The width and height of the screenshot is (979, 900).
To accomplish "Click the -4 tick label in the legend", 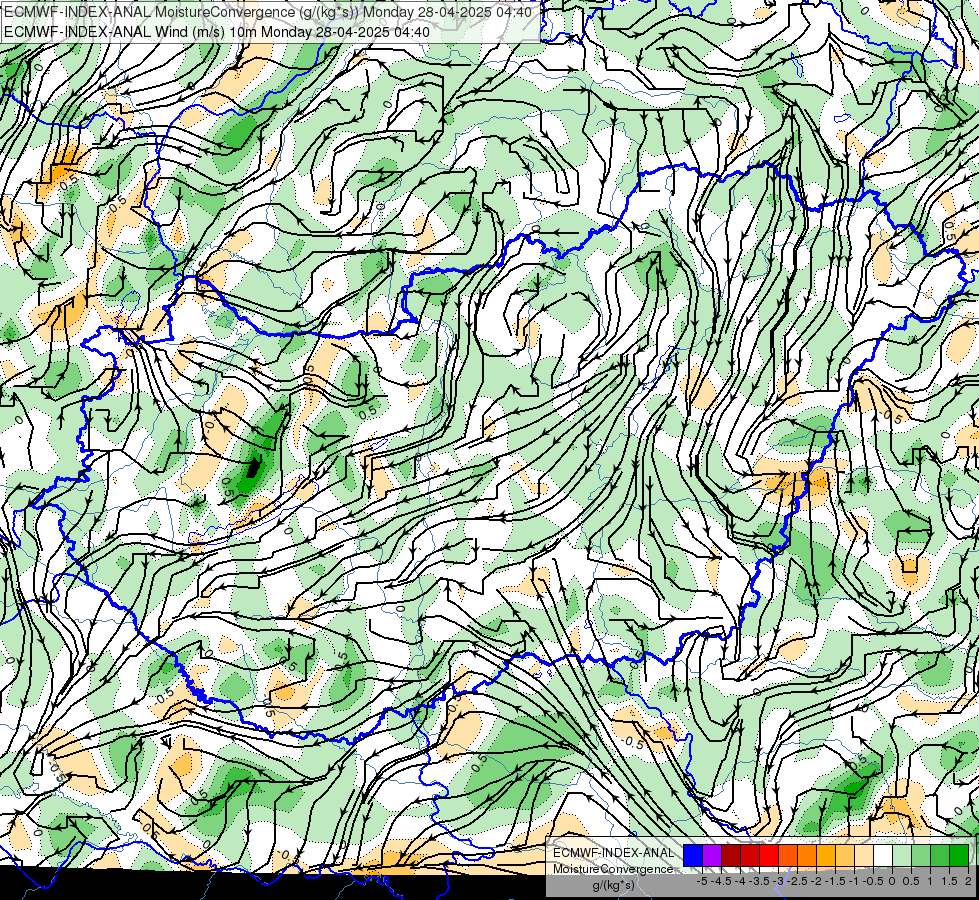I will [x=740, y=881].
